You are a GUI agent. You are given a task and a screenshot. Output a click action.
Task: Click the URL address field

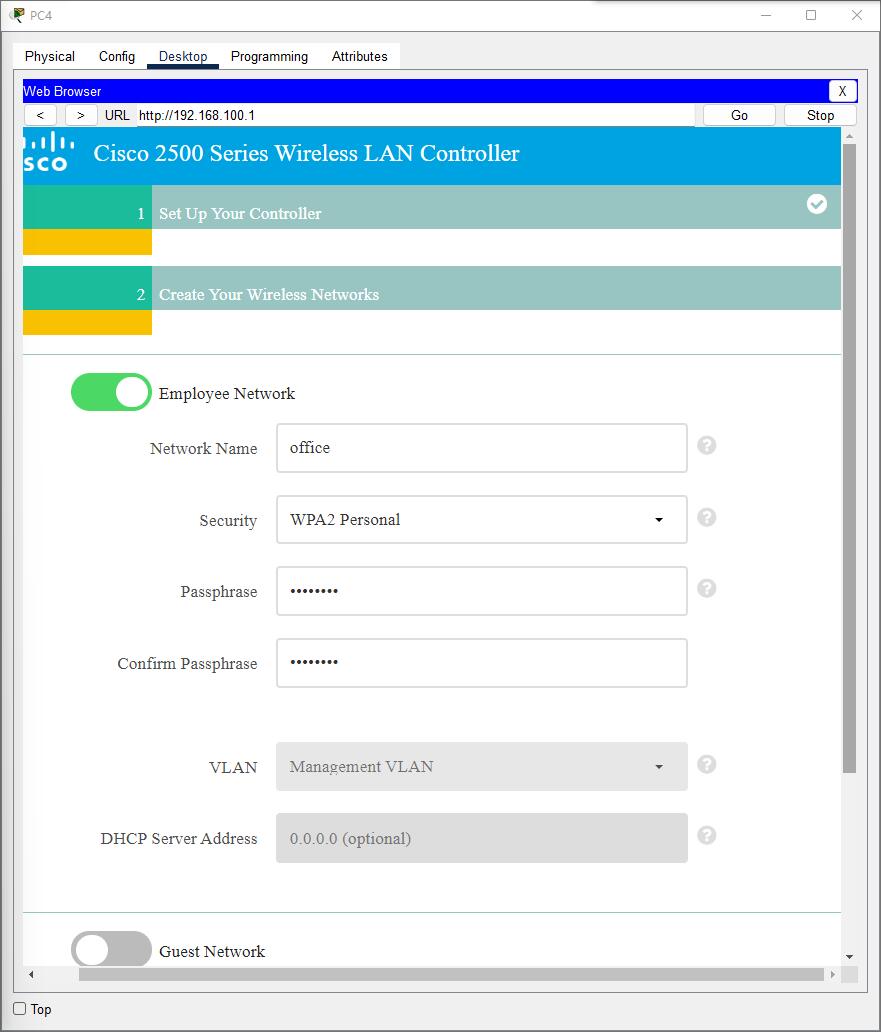point(415,115)
